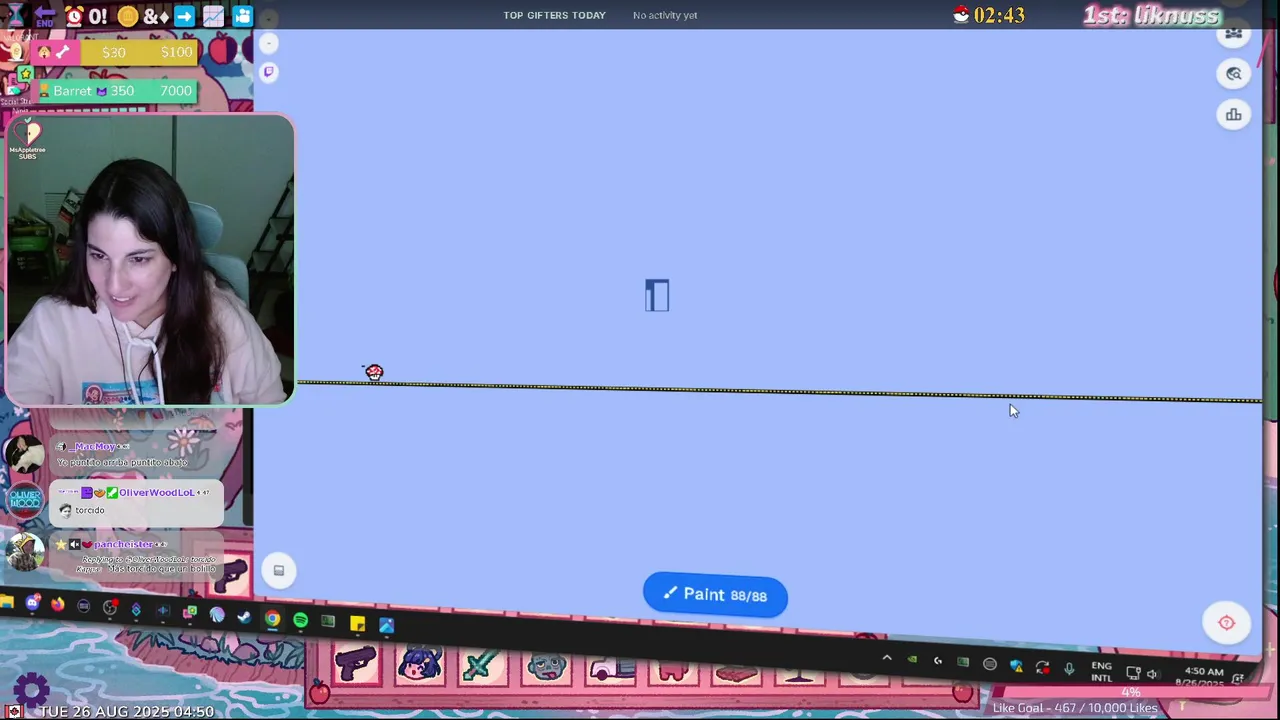Image resolution: width=1280 pixels, height=720 pixels.
Task: Click the Windows notification center icon
Action: coord(1240,678)
